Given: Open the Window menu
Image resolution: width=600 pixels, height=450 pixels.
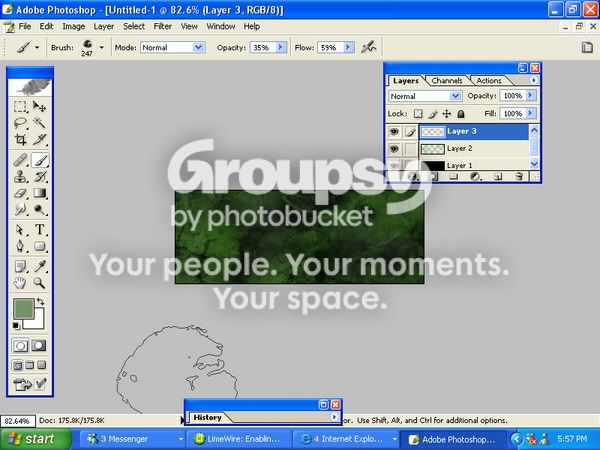Looking at the screenshot, I should tap(221, 26).
